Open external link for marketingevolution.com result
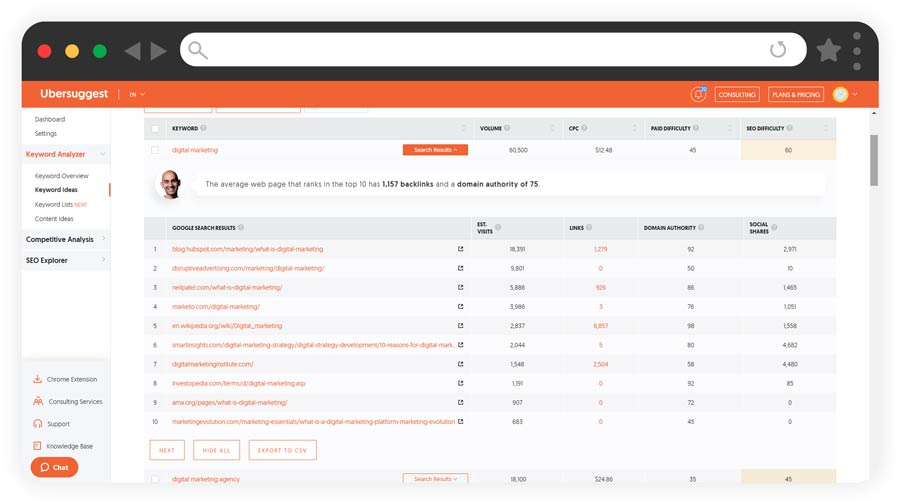This screenshot has width=900, height=504. [x=460, y=421]
